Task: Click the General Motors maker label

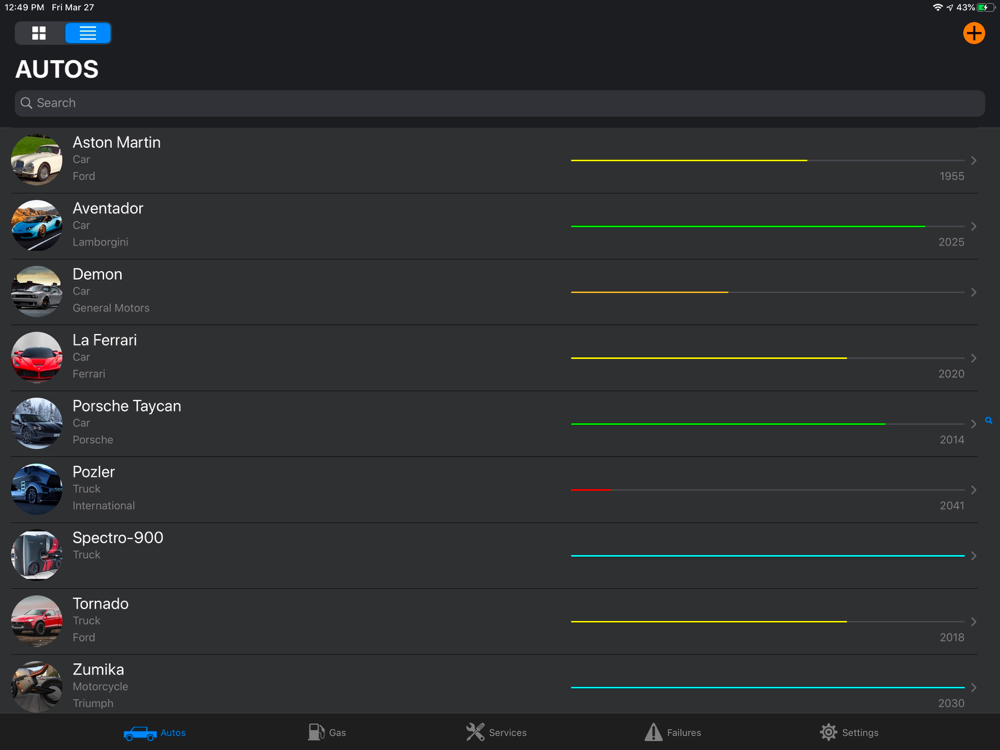Action: tap(111, 308)
